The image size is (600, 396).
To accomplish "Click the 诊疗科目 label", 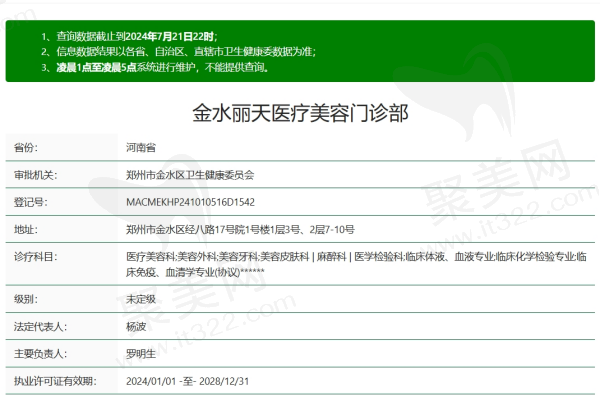I will pos(35,257).
